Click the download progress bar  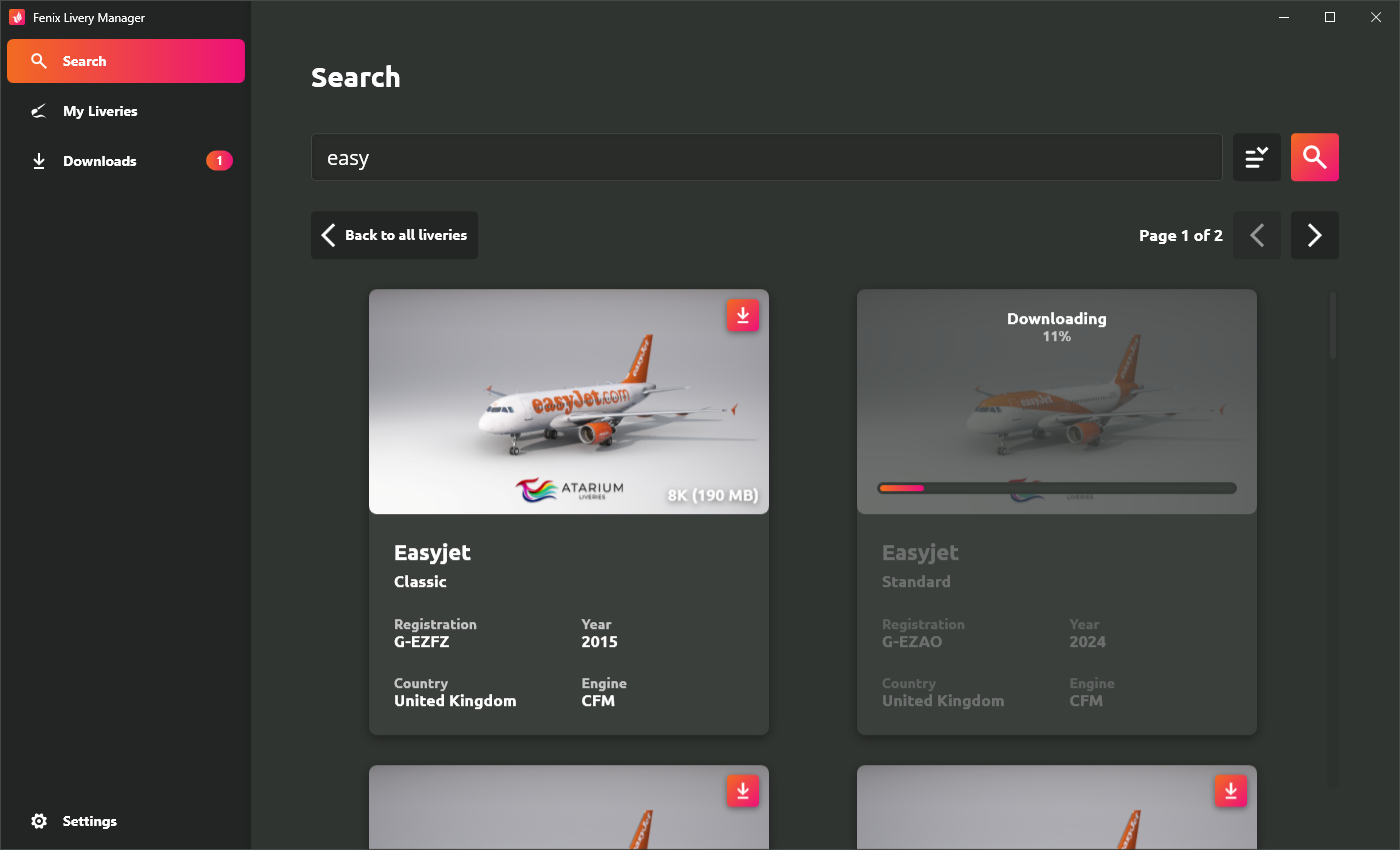[x=1056, y=488]
